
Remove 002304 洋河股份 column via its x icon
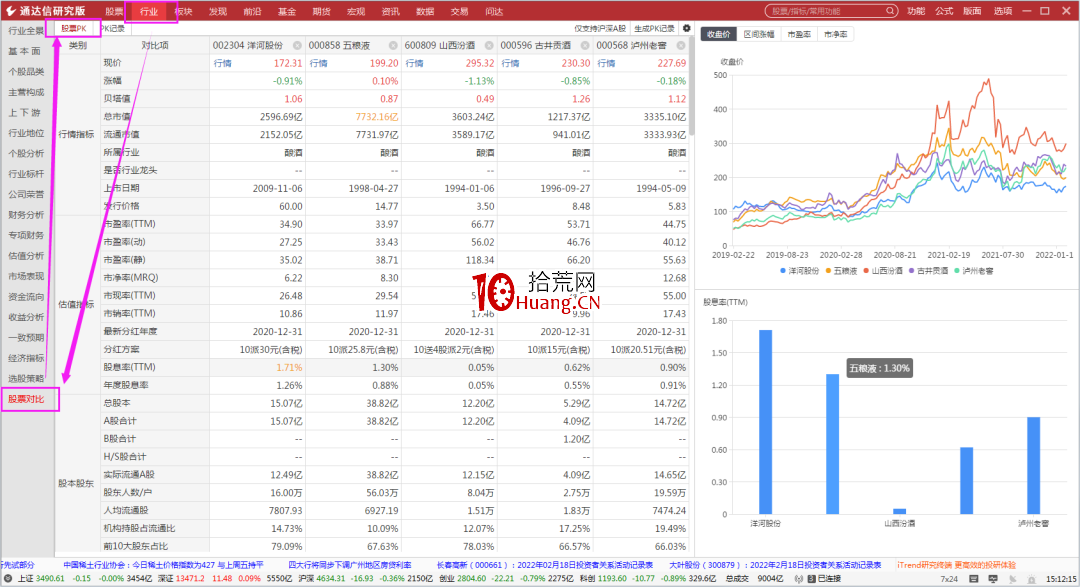297,45
